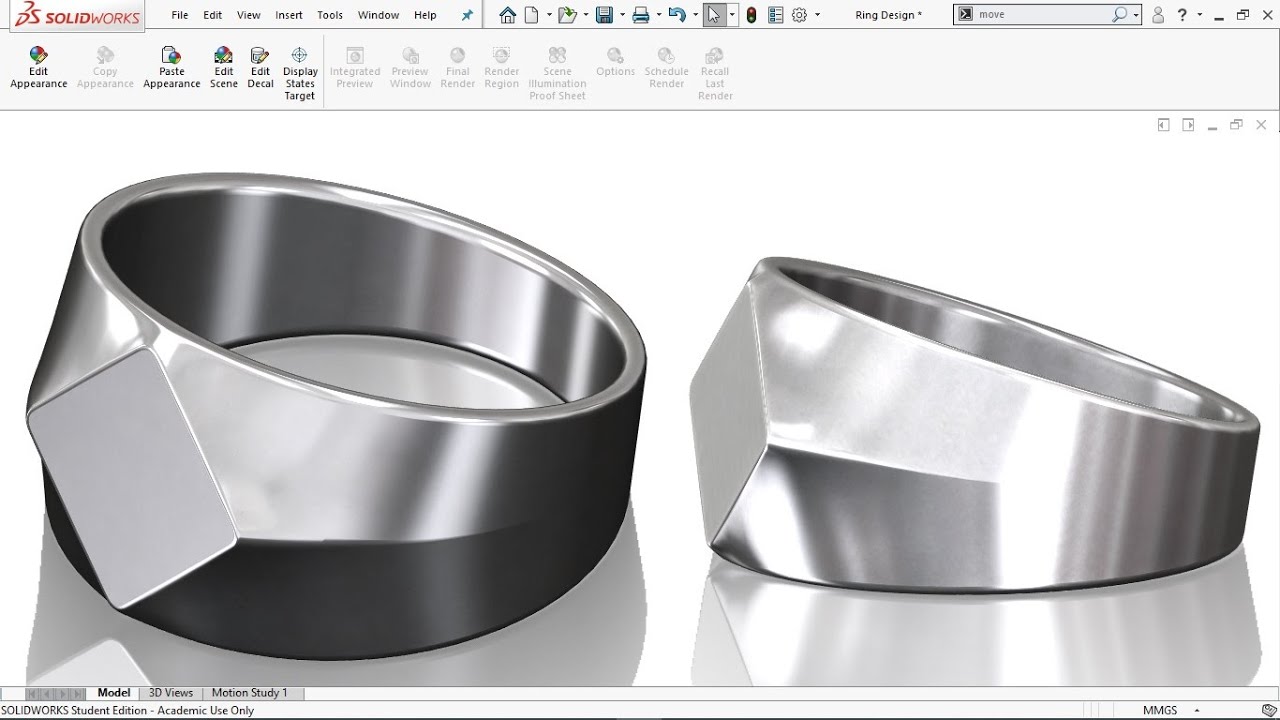
Task: Start Integrated Preview
Action: pyautogui.click(x=355, y=68)
